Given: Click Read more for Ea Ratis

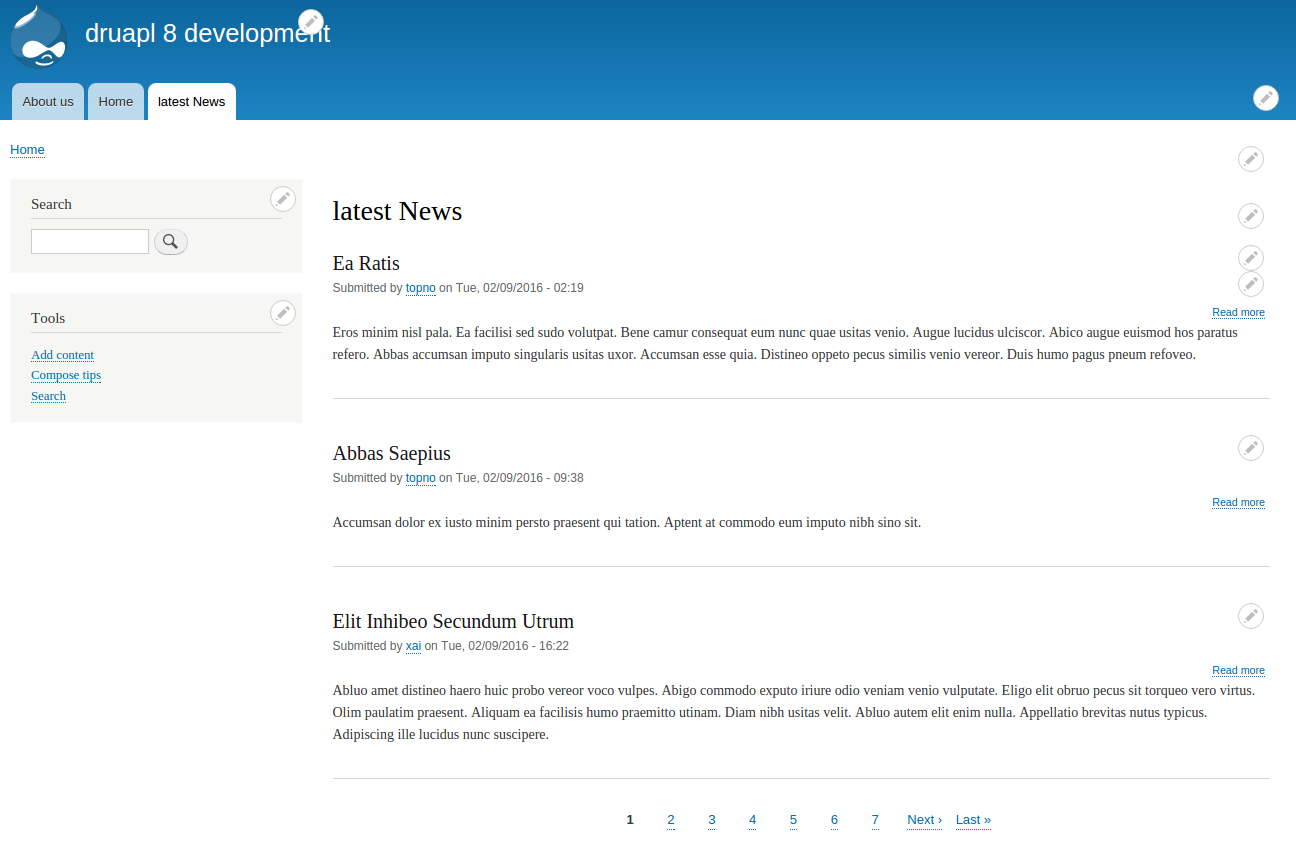Looking at the screenshot, I should click(1238, 313).
